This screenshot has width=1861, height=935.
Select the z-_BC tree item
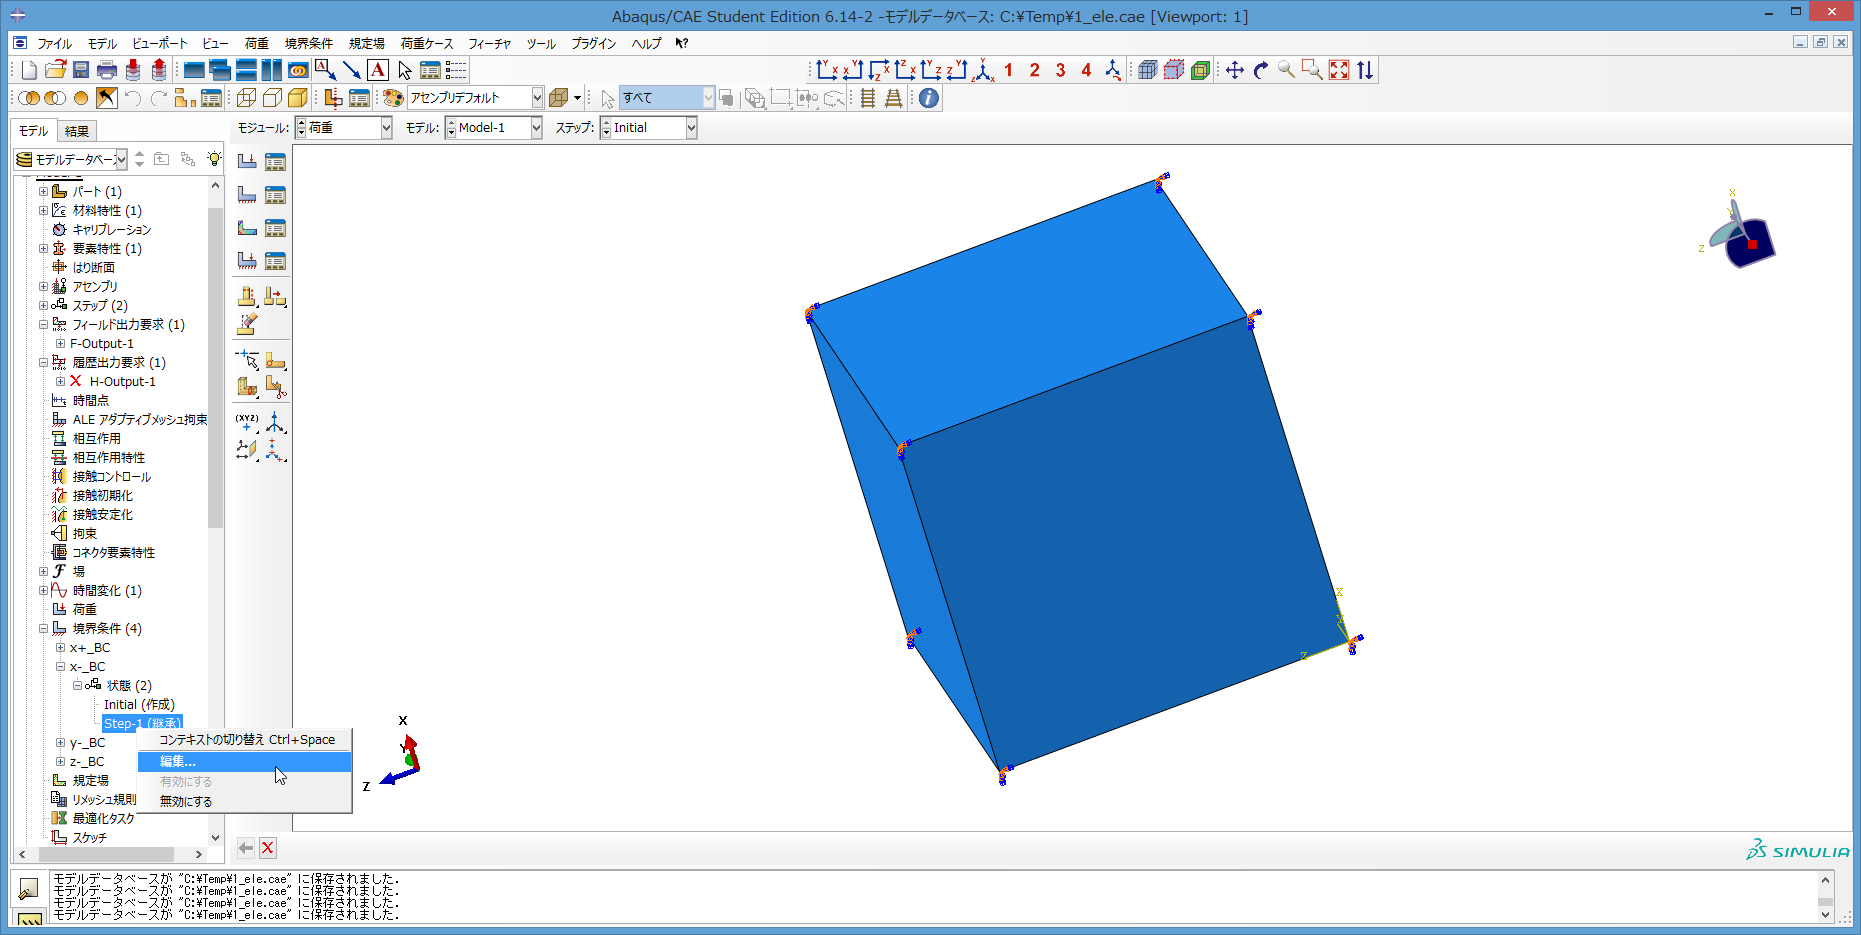coord(87,762)
